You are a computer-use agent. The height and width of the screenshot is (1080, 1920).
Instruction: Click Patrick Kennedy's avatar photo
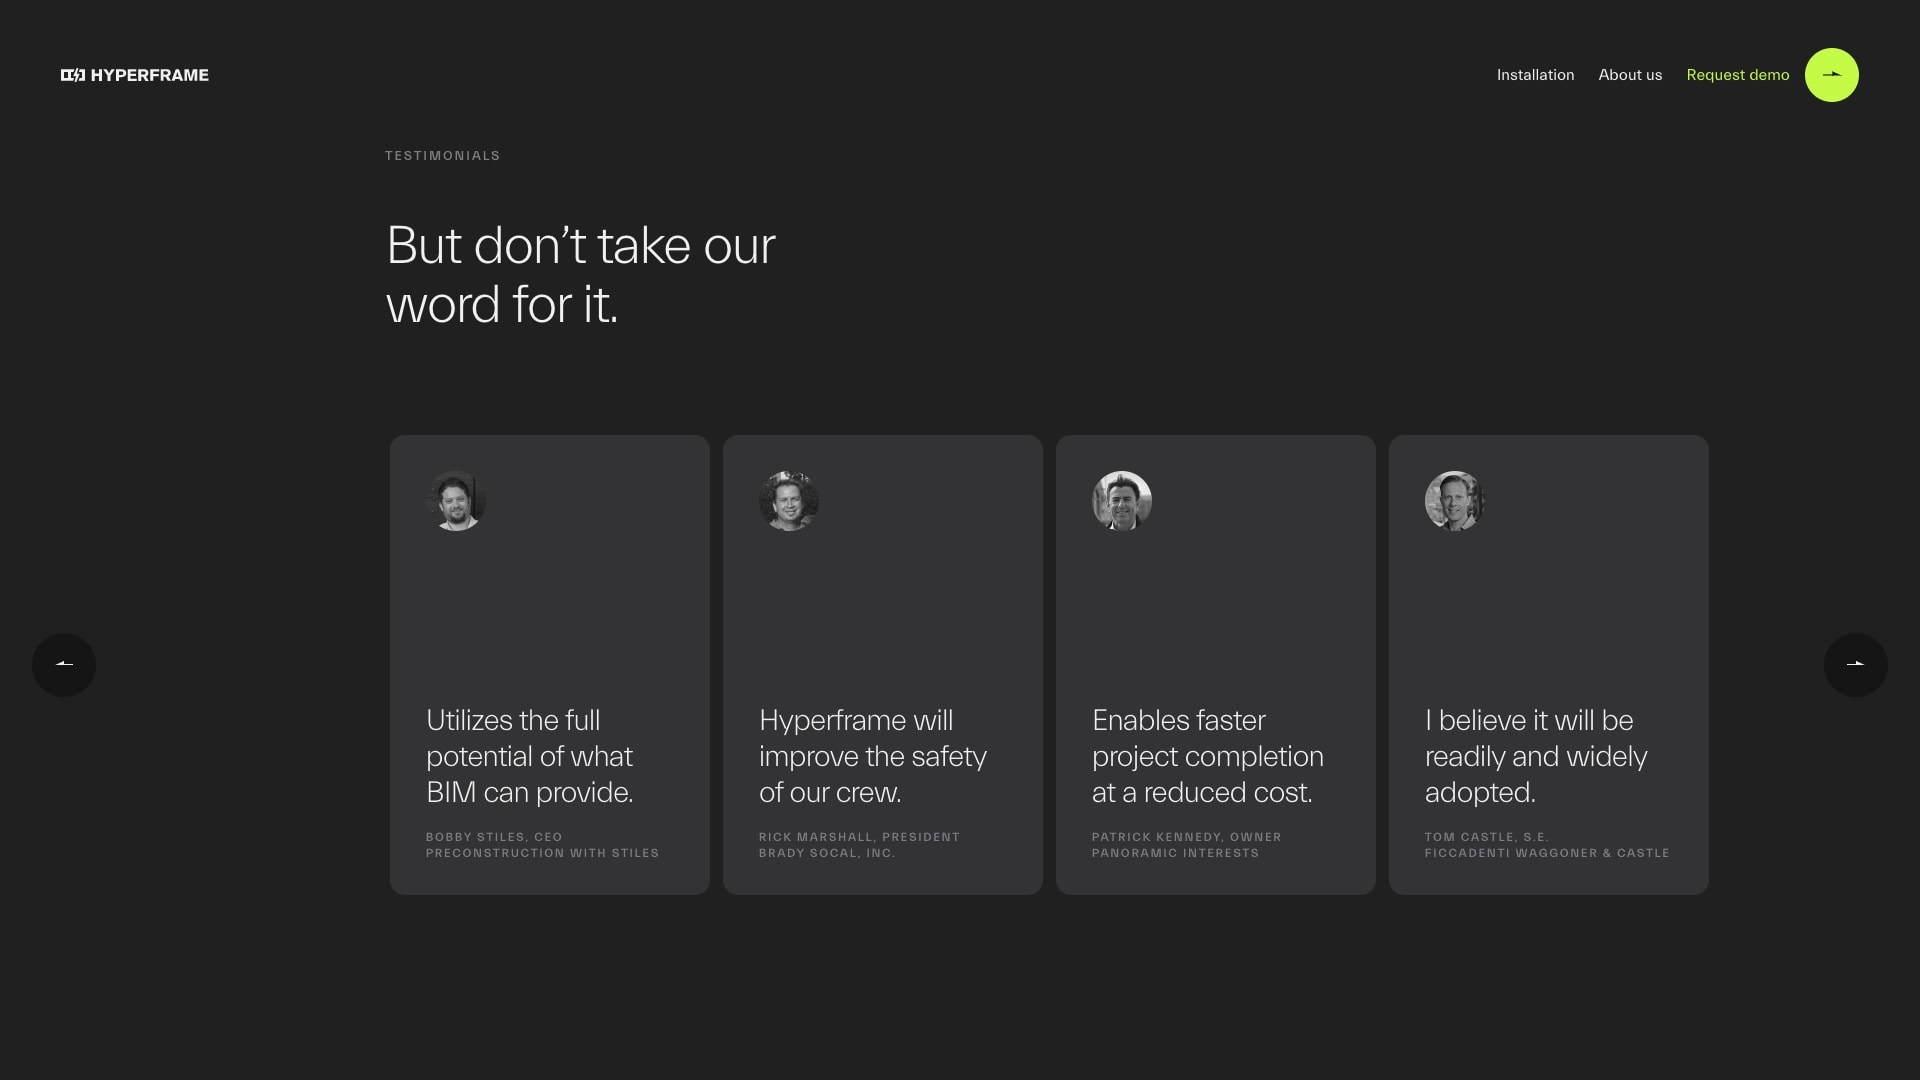[x=1122, y=501]
